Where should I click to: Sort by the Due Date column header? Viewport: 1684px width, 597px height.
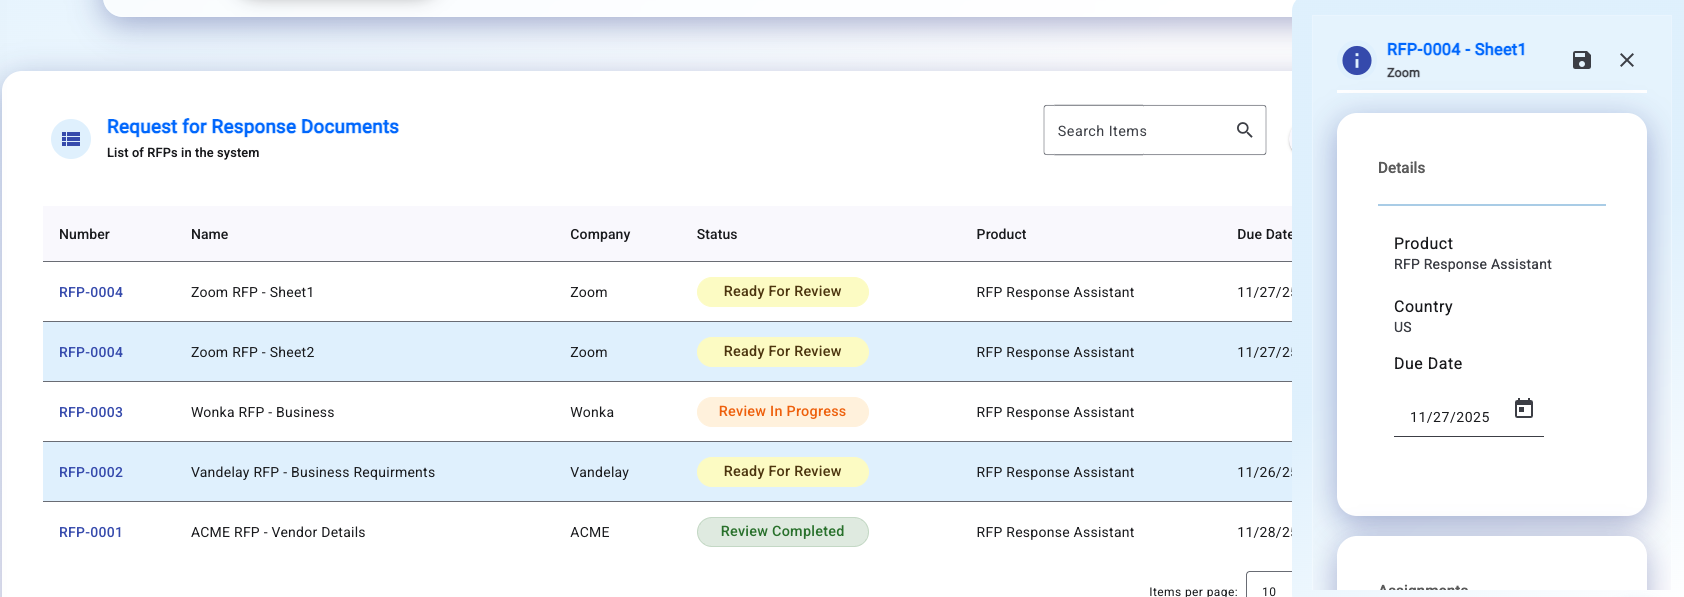1264,234
